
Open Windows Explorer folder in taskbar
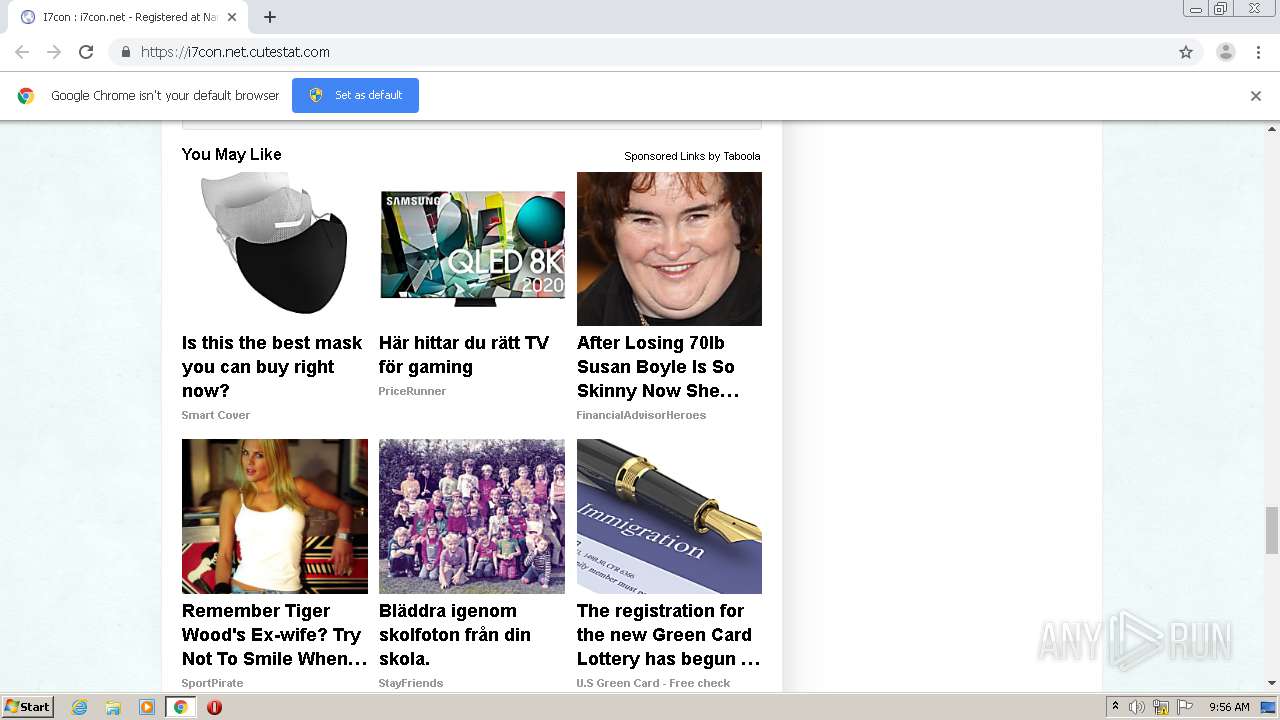pyautogui.click(x=113, y=707)
